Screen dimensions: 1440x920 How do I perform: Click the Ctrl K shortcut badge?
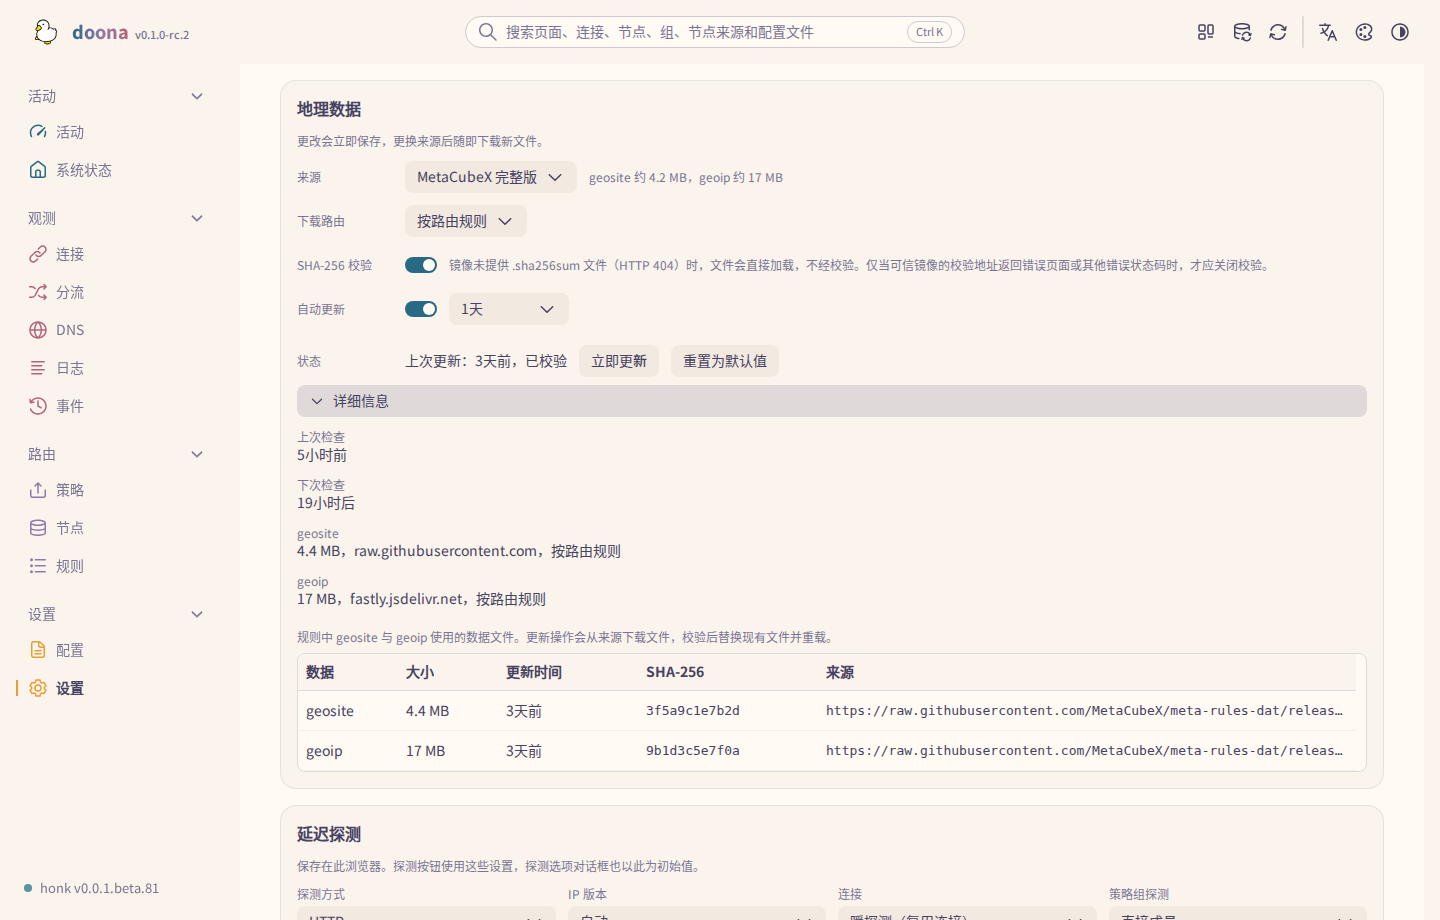(x=930, y=32)
